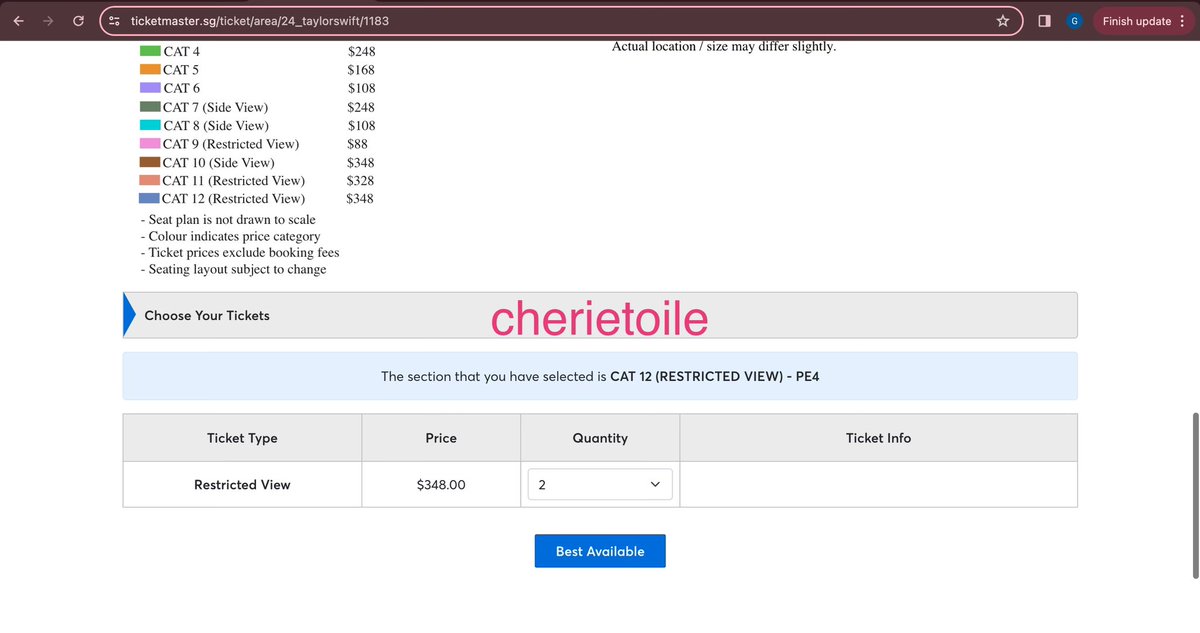Click the CAT 5 orange swatch

pos(150,70)
